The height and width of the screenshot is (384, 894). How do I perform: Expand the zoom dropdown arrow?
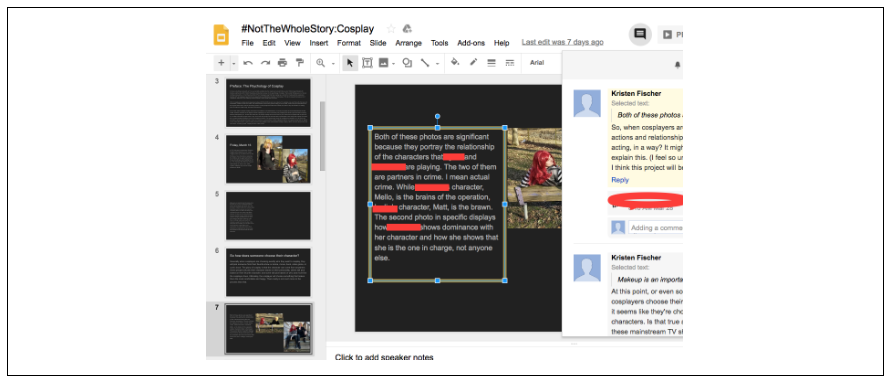coord(333,63)
